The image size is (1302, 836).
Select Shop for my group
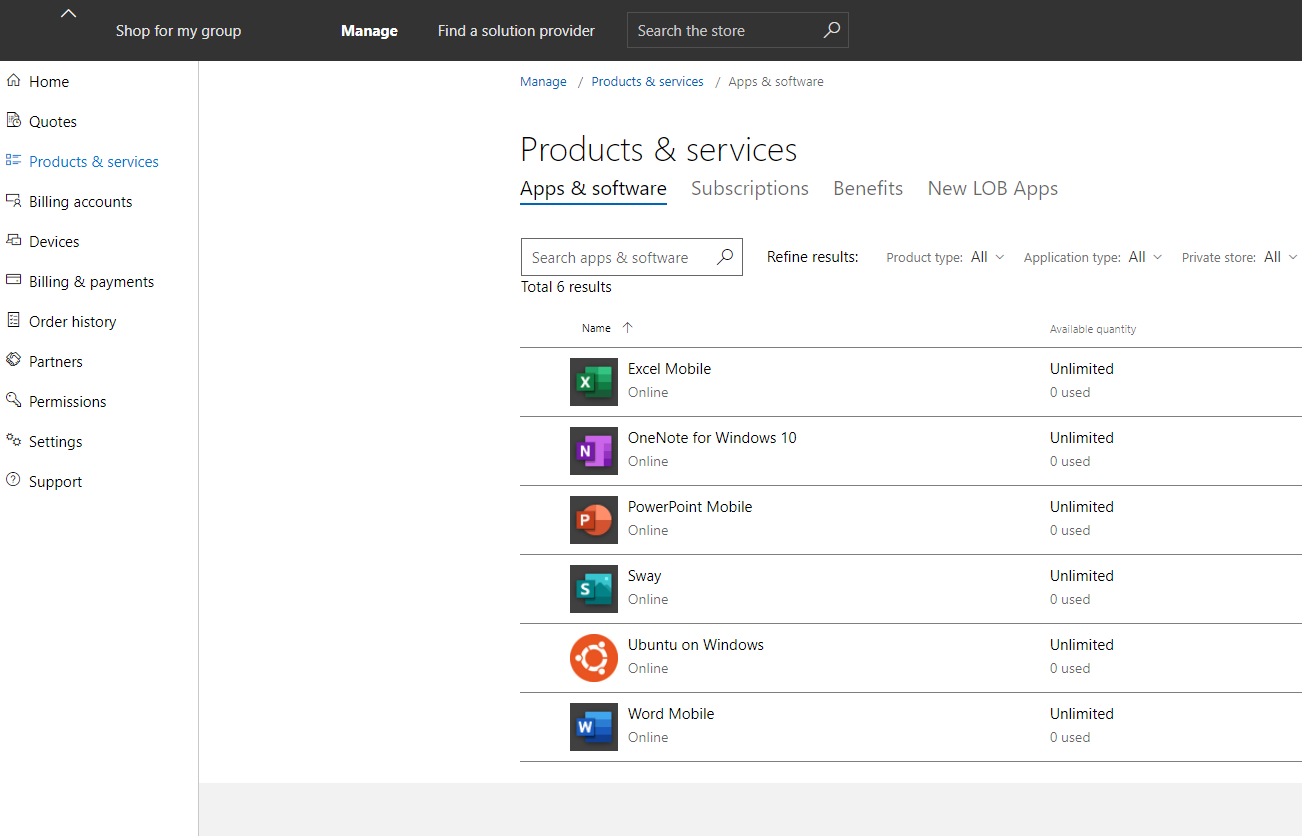(178, 31)
